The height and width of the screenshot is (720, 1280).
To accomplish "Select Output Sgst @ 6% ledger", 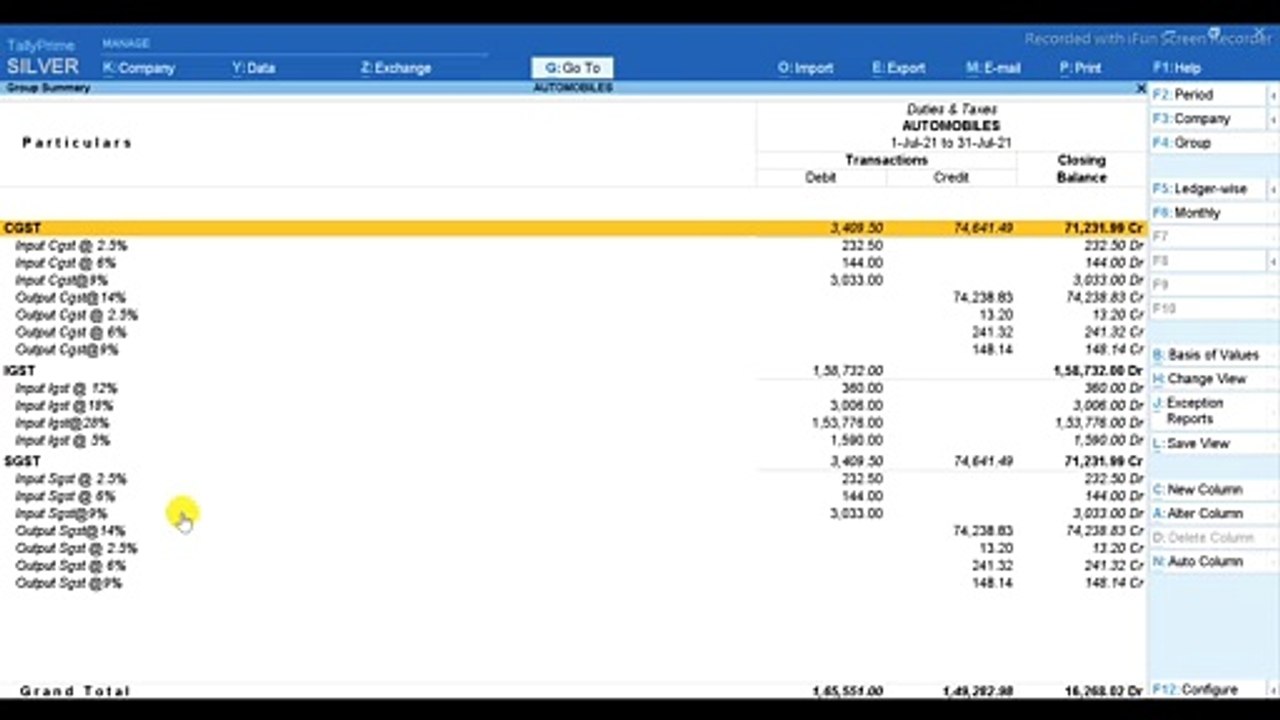I will (x=71, y=566).
